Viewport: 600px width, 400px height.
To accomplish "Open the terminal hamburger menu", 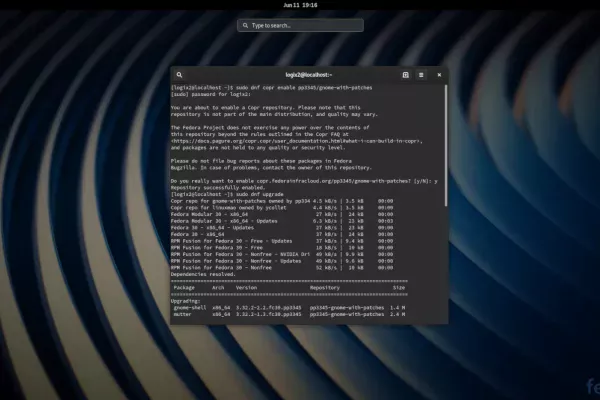I will pos(421,75).
